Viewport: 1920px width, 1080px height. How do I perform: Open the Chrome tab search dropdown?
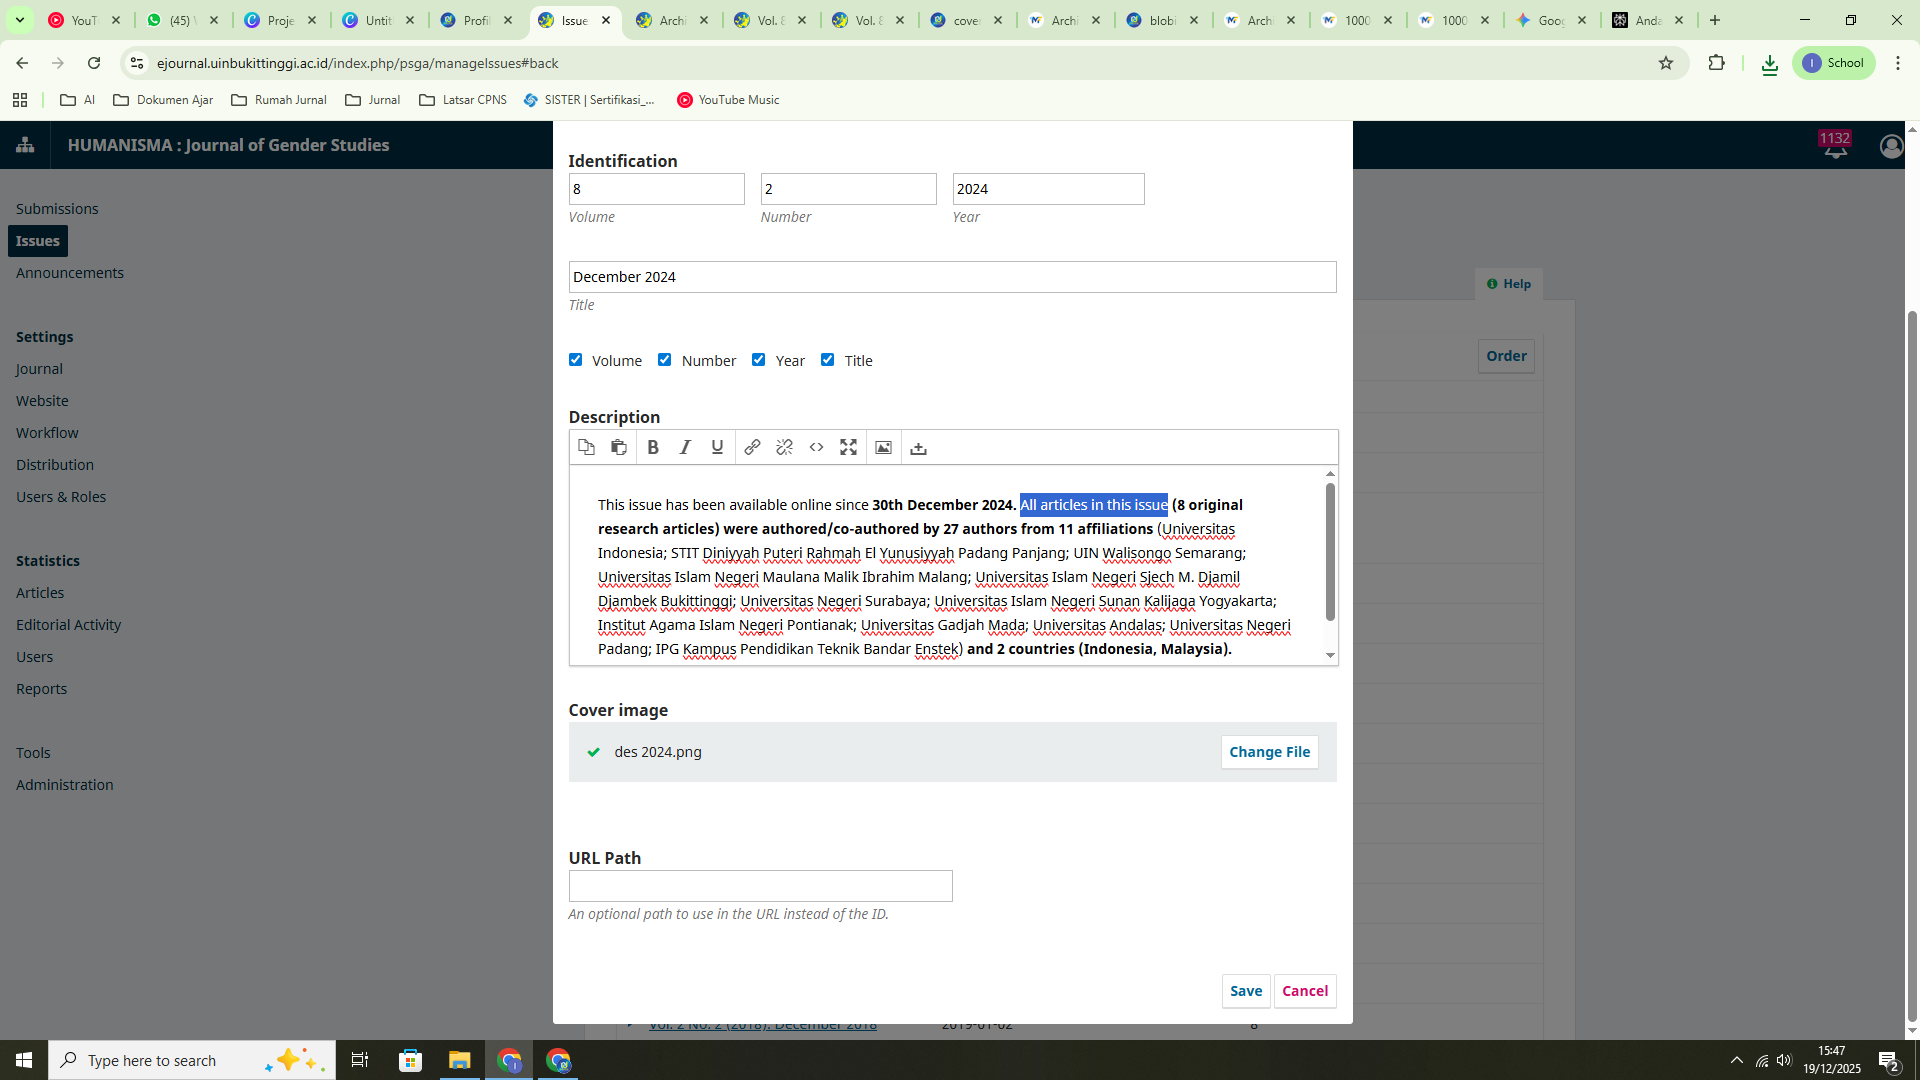20,20
